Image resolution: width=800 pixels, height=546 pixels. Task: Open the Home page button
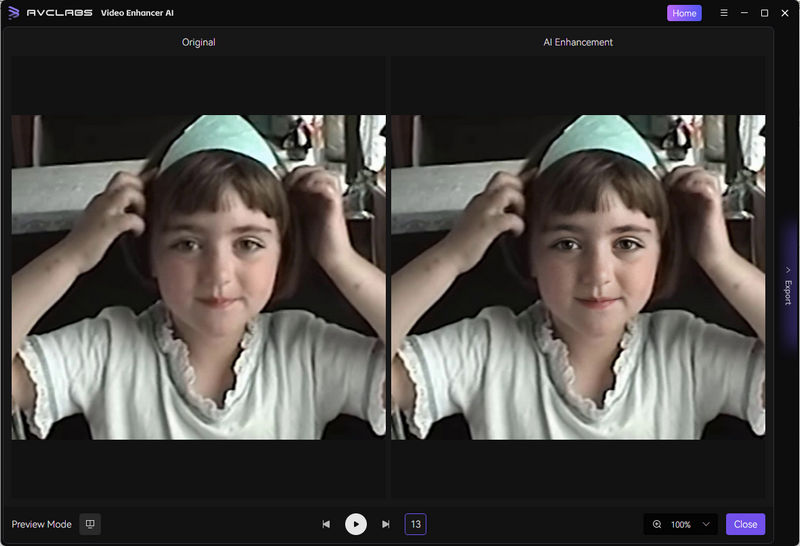click(x=684, y=13)
